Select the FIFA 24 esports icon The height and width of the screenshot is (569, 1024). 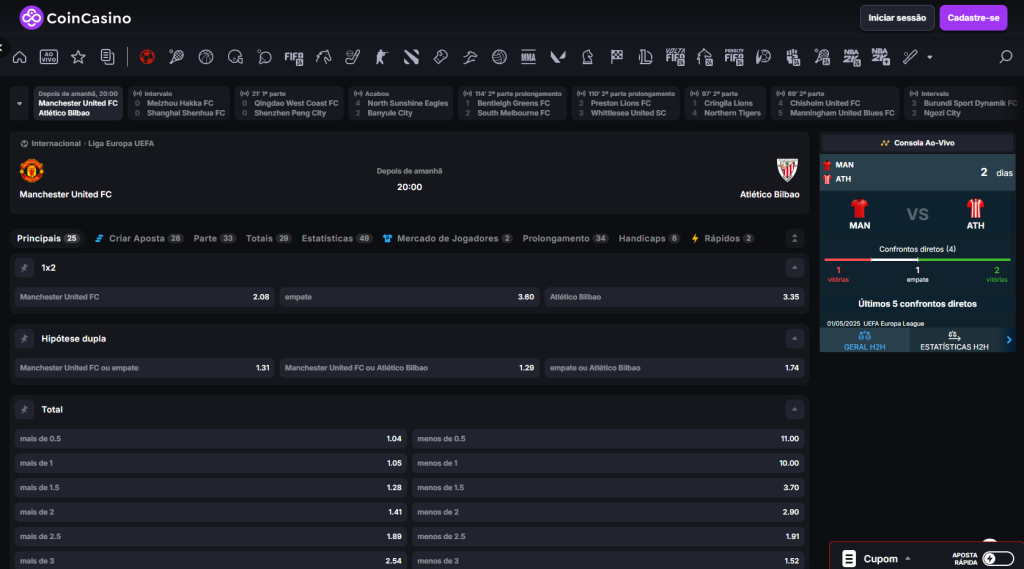(294, 57)
